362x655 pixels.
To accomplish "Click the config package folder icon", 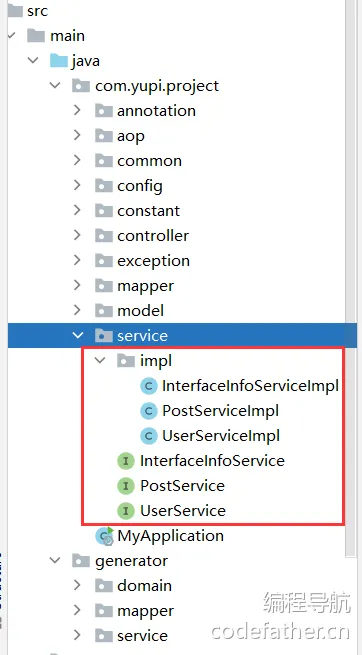I will 104,186.
